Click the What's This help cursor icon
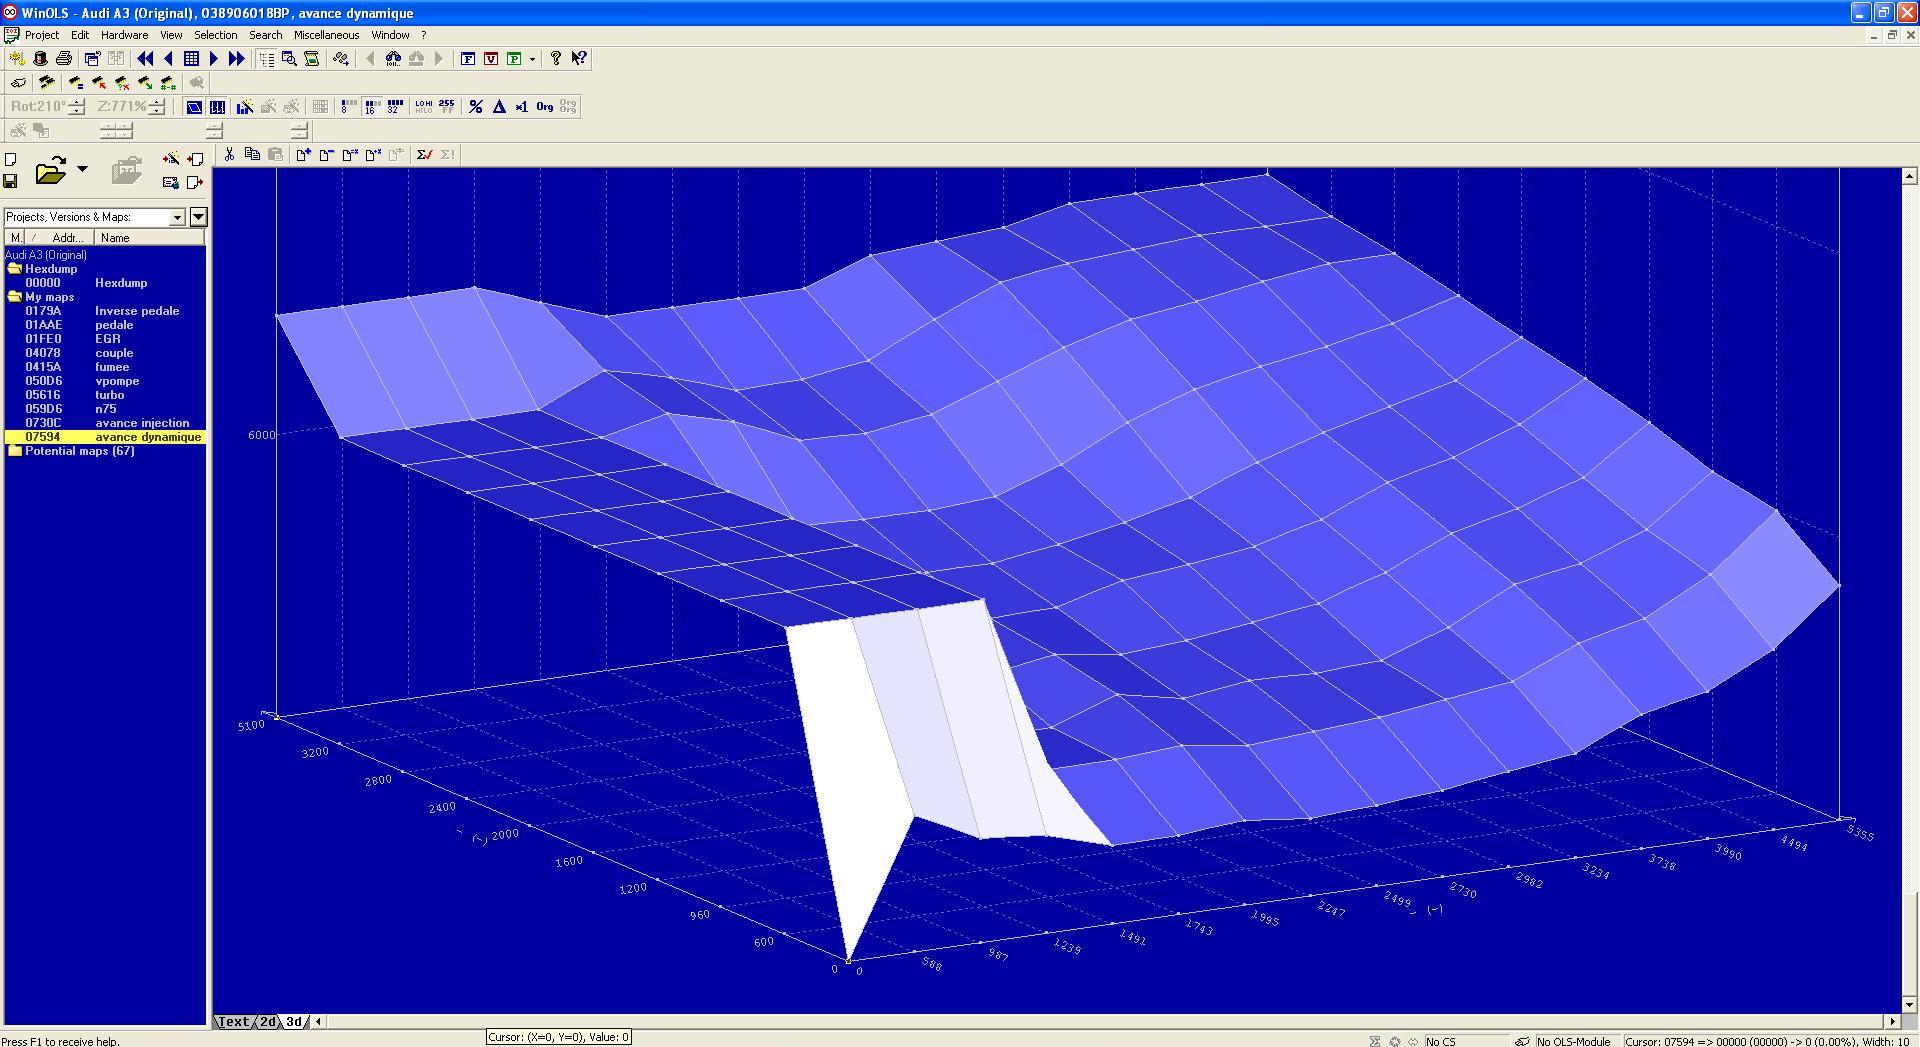Screen dimensions: 1920x1047 point(578,59)
